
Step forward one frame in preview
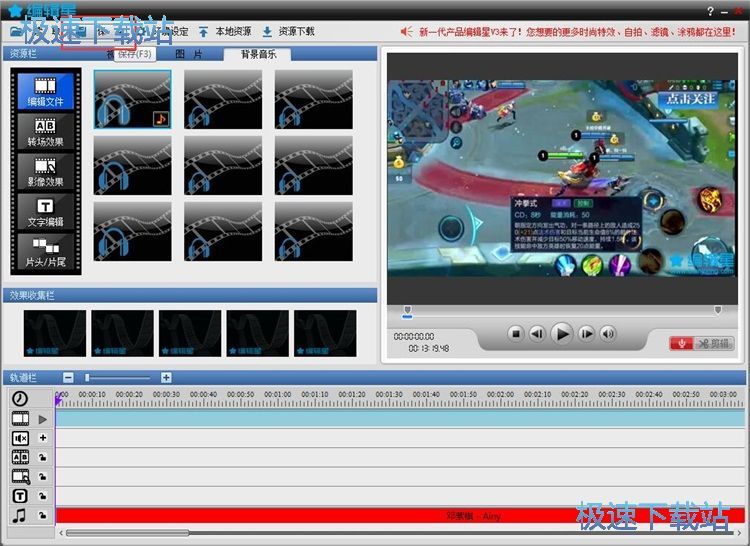click(586, 334)
